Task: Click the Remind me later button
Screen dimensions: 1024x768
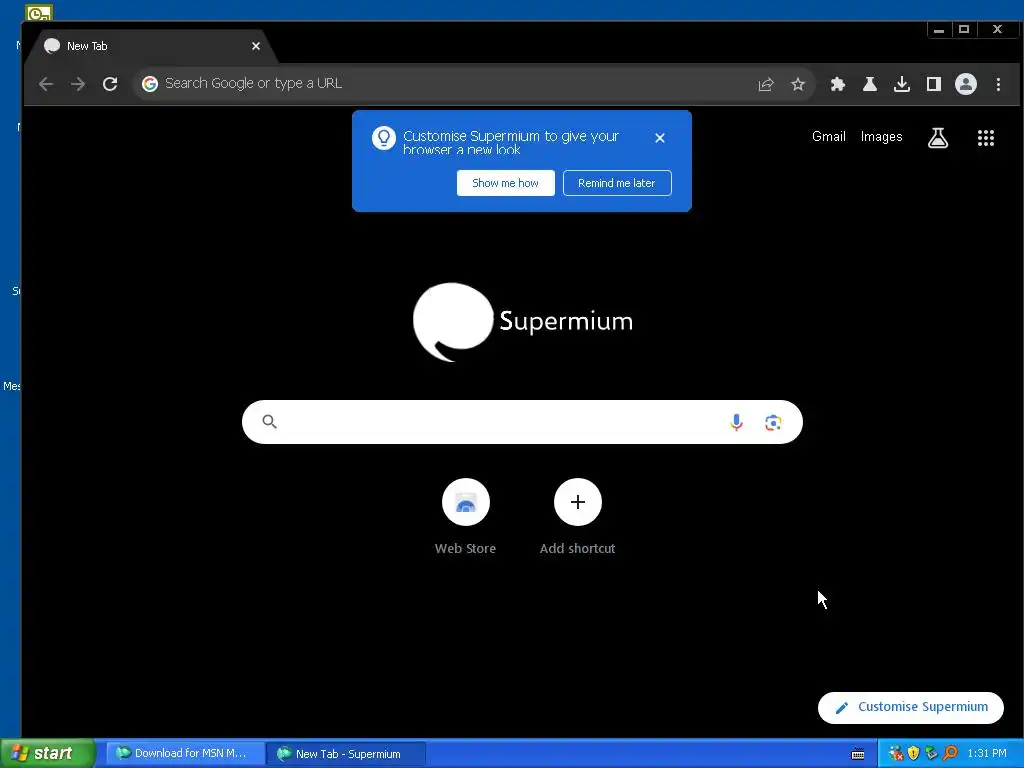Action: point(617,183)
